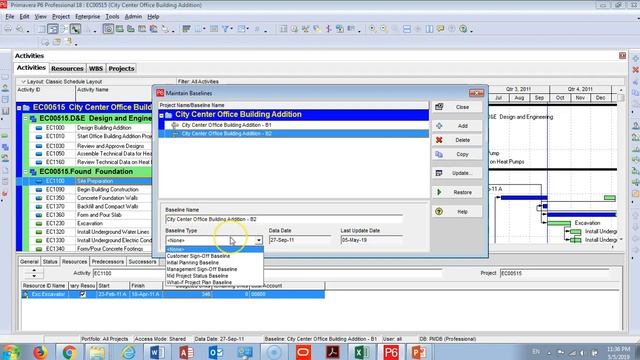Open the Predecessors details tab
Screen dimensions: 640x360
pyautogui.click(x=108, y=262)
